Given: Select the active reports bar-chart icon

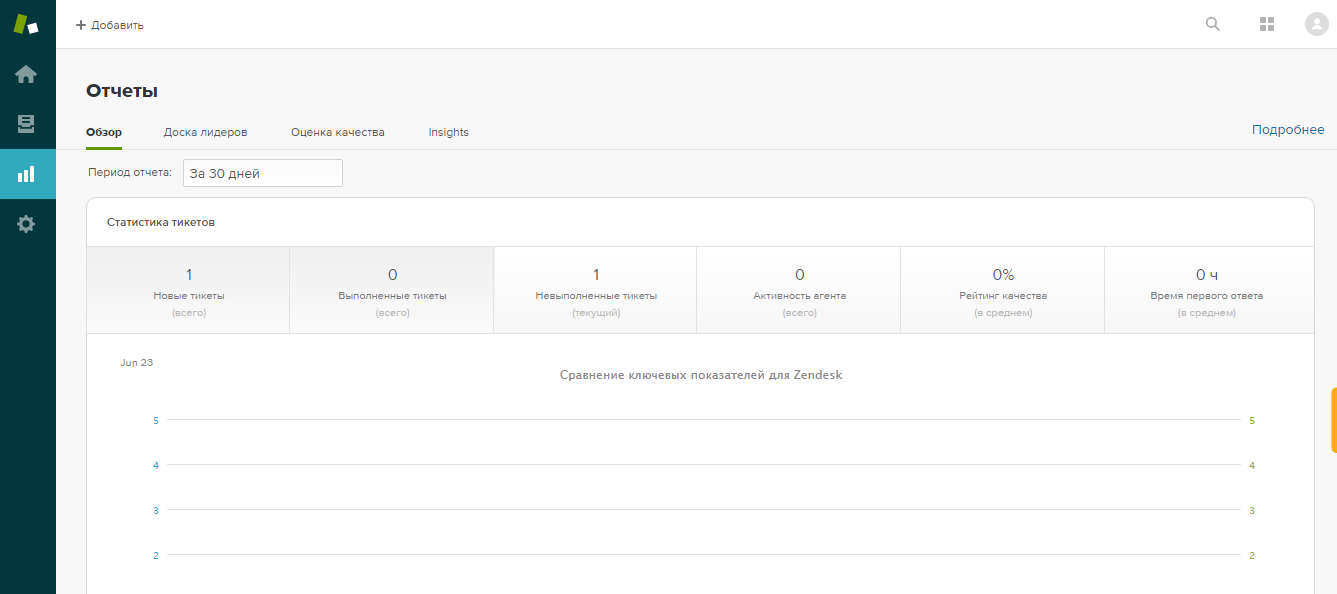Looking at the screenshot, I should tap(27, 173).
